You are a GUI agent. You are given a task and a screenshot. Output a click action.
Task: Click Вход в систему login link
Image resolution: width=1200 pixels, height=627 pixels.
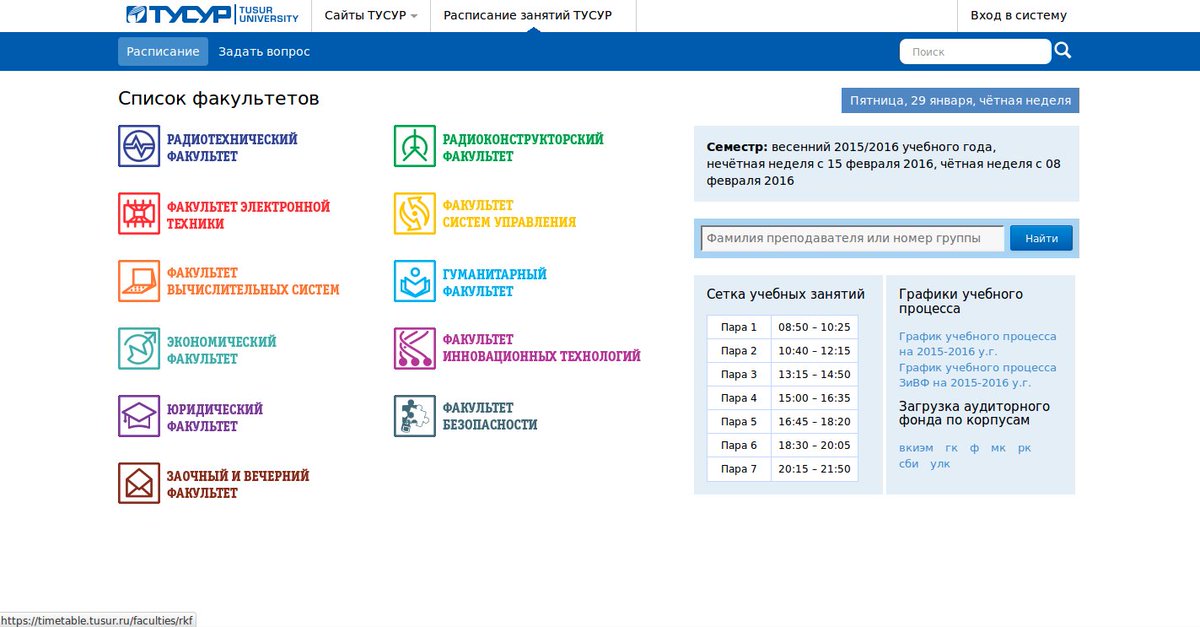tap(1018, 15)
